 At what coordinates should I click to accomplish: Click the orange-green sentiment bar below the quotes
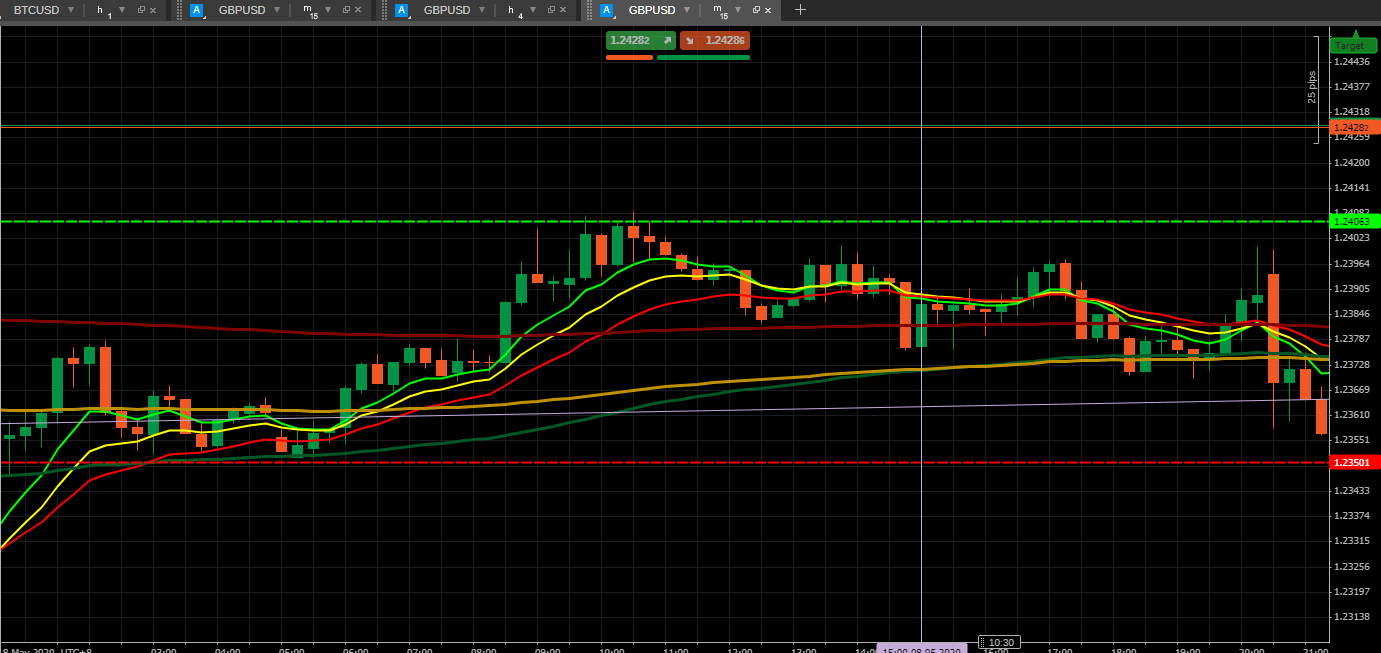(x=677, y=57)
